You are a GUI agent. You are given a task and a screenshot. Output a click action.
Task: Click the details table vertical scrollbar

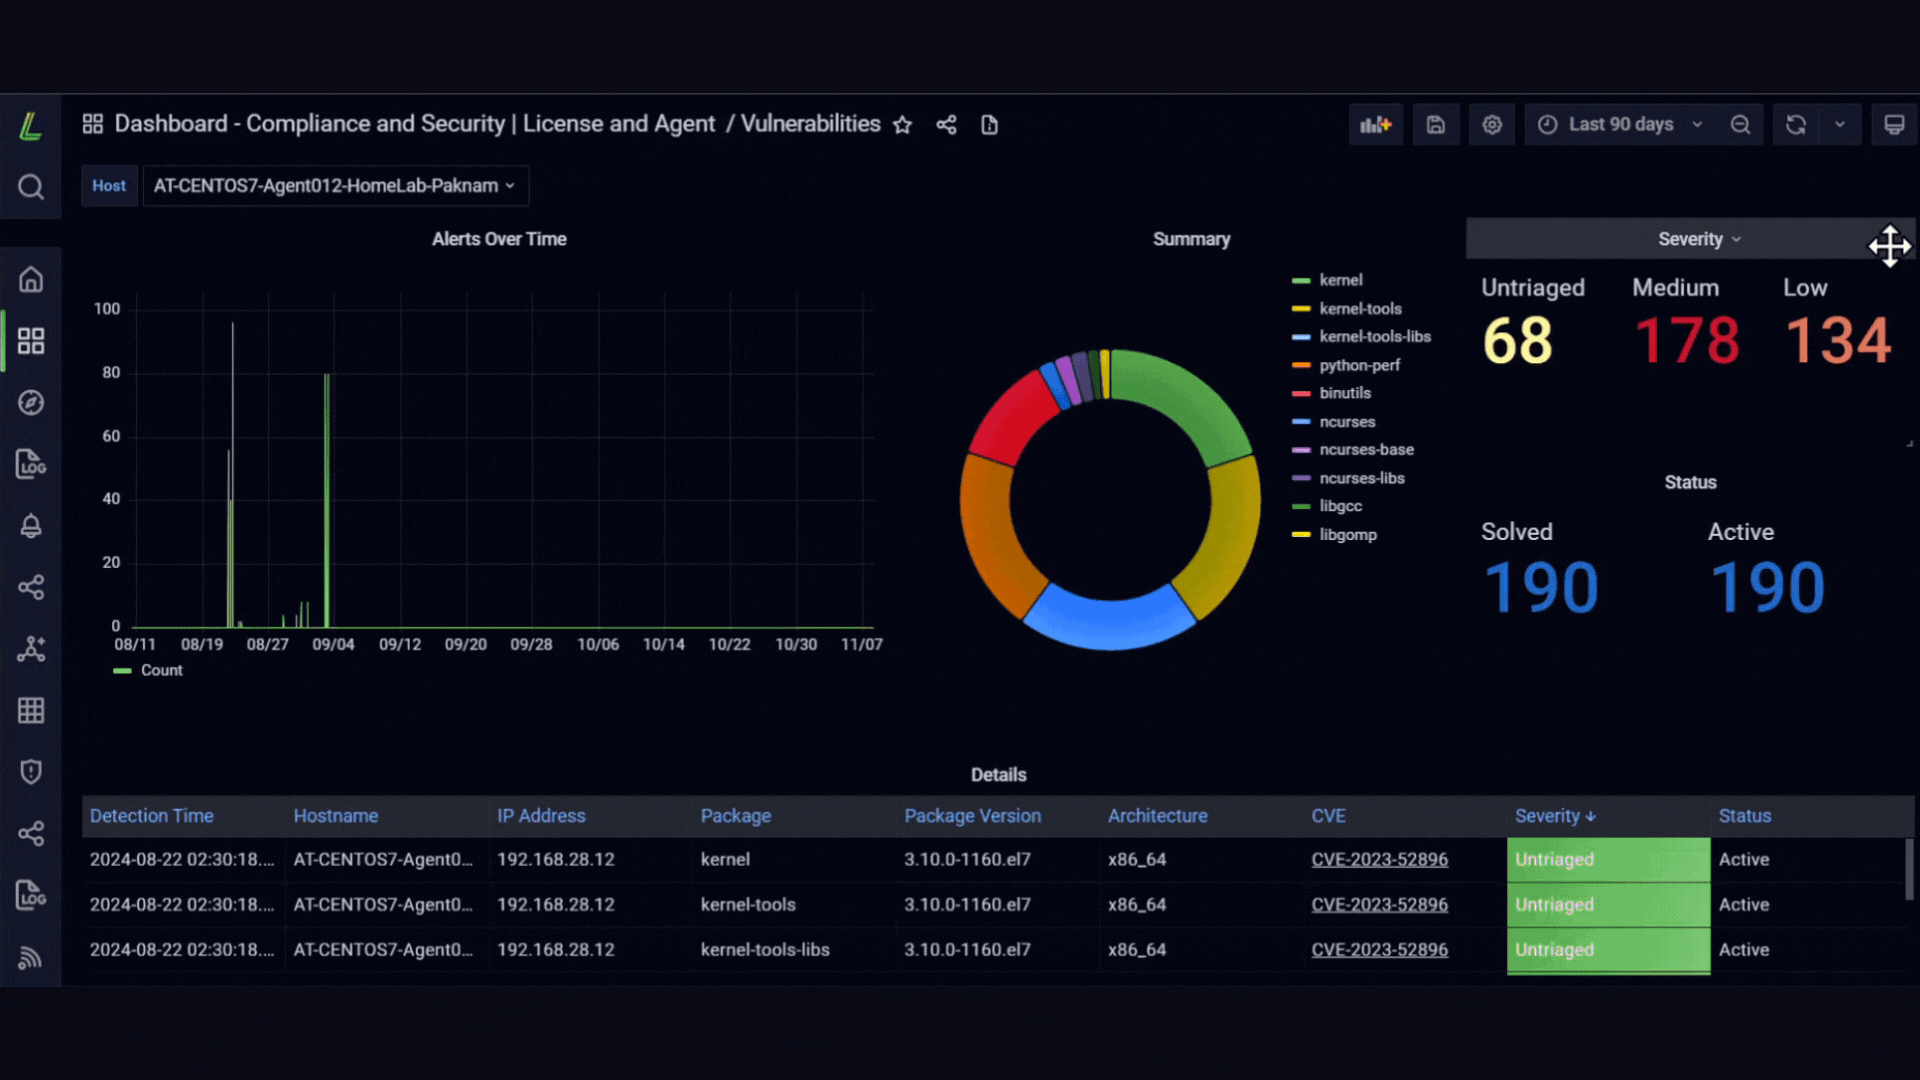[1908, 870]
